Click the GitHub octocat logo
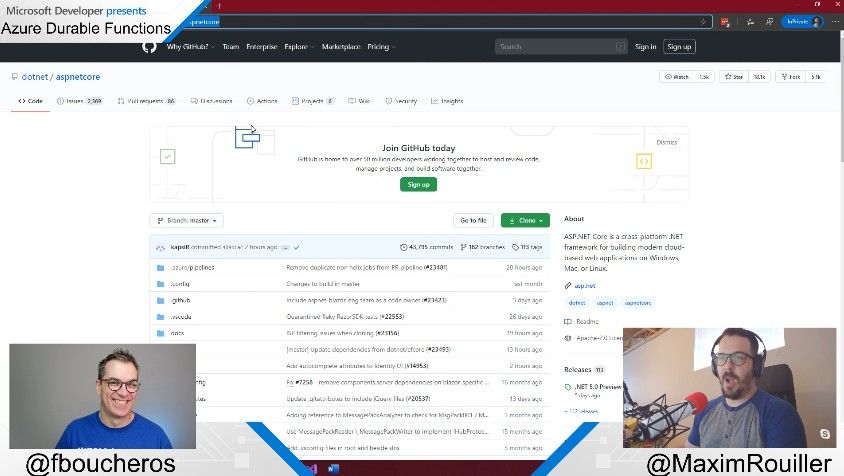This screenshot has width=844, height=476. point(150,47)
